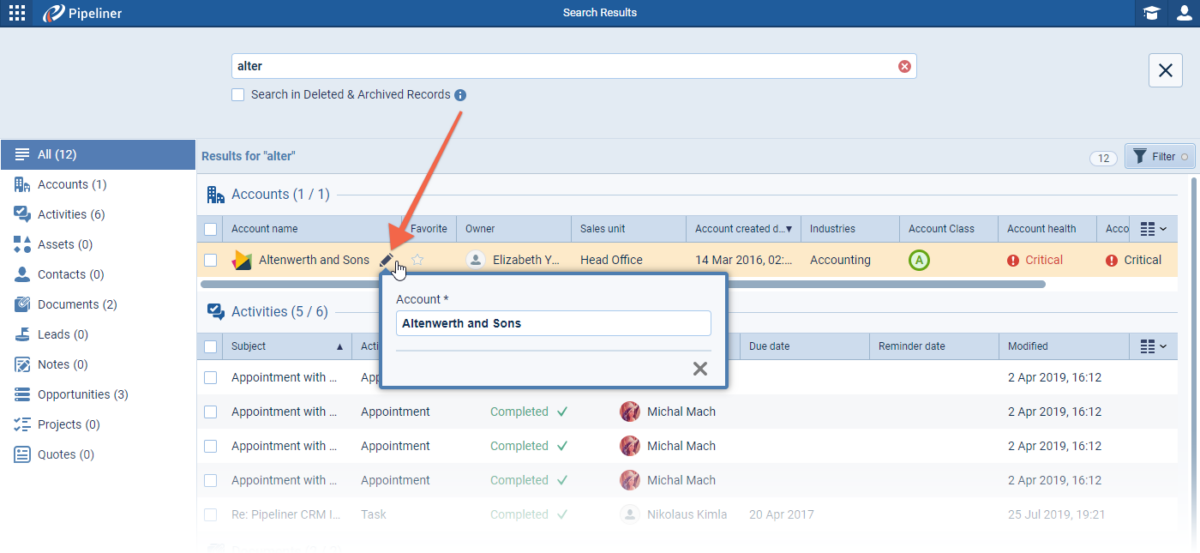Select Opportunities (3) in sidebar
Viewport: 1200px width, 553px height.
pyautogui.click(x=82, y=394)
